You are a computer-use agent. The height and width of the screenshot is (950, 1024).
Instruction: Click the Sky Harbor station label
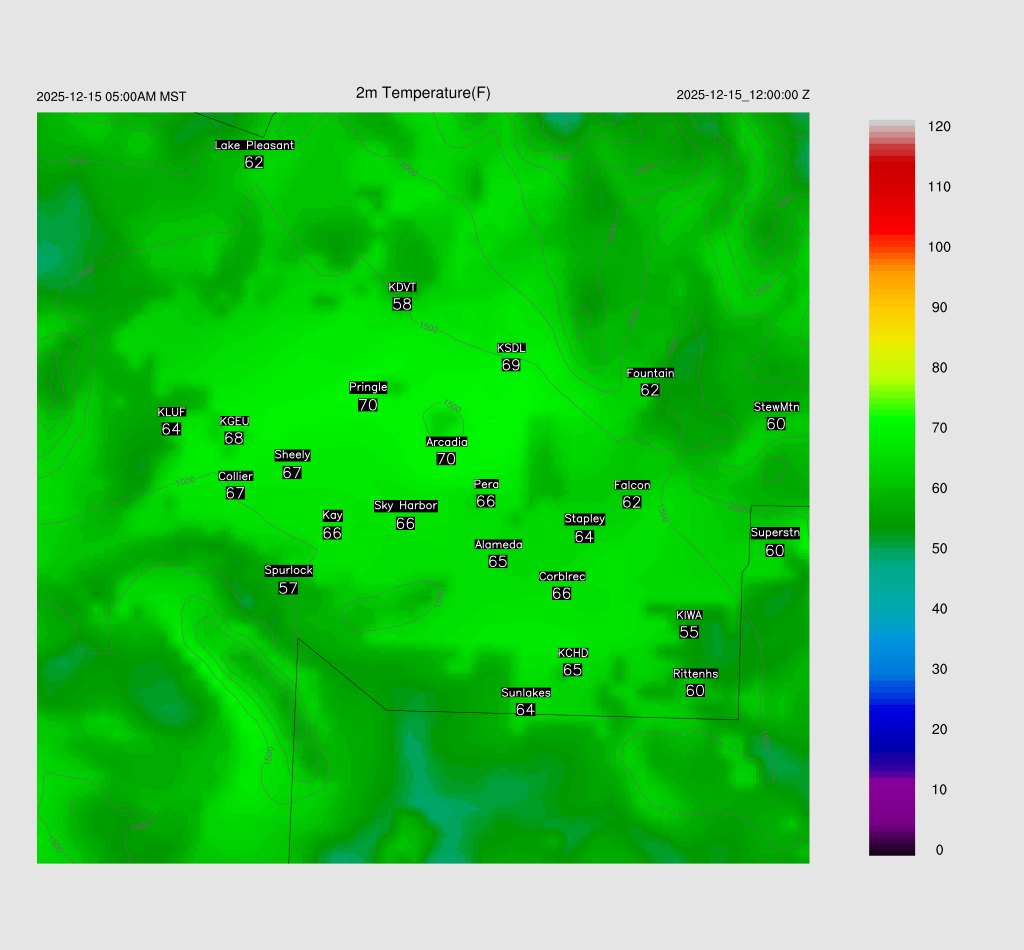point(405,506)
